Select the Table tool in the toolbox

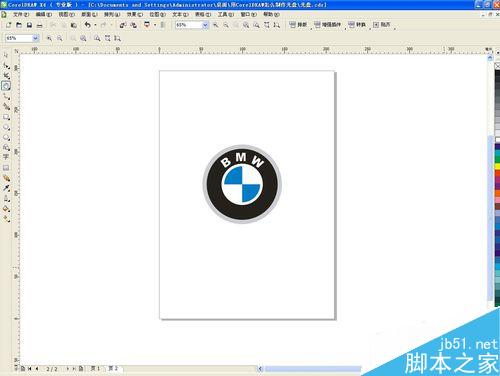click(x=6, y=168)
